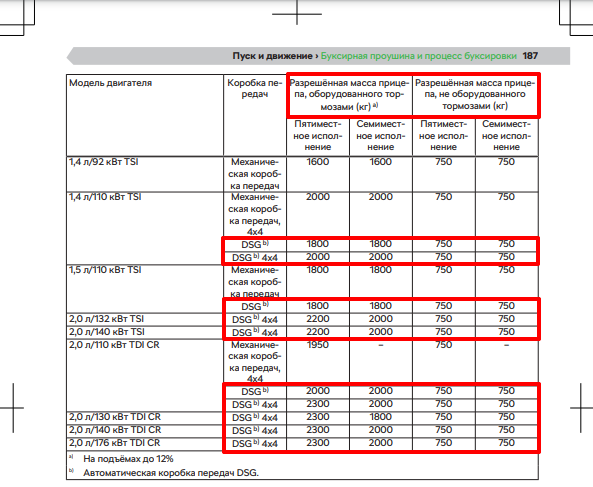Click 'Механическая коробка передач, 4x4' in the 1,4 л/110 кВт row
593x487 pixels.
(255, 214)
